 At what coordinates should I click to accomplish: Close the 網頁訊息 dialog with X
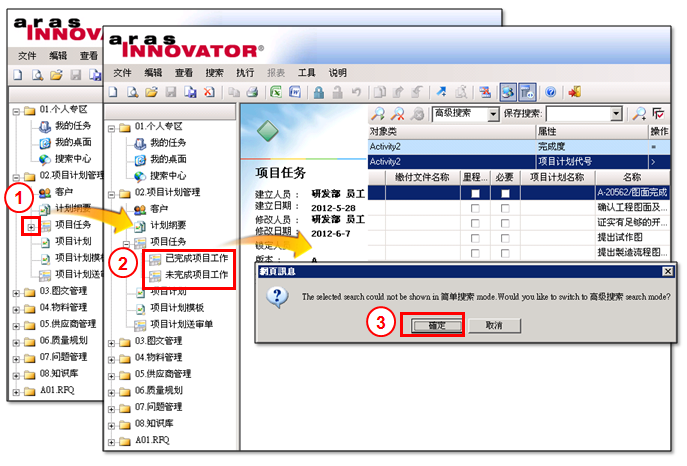point(667,272)
